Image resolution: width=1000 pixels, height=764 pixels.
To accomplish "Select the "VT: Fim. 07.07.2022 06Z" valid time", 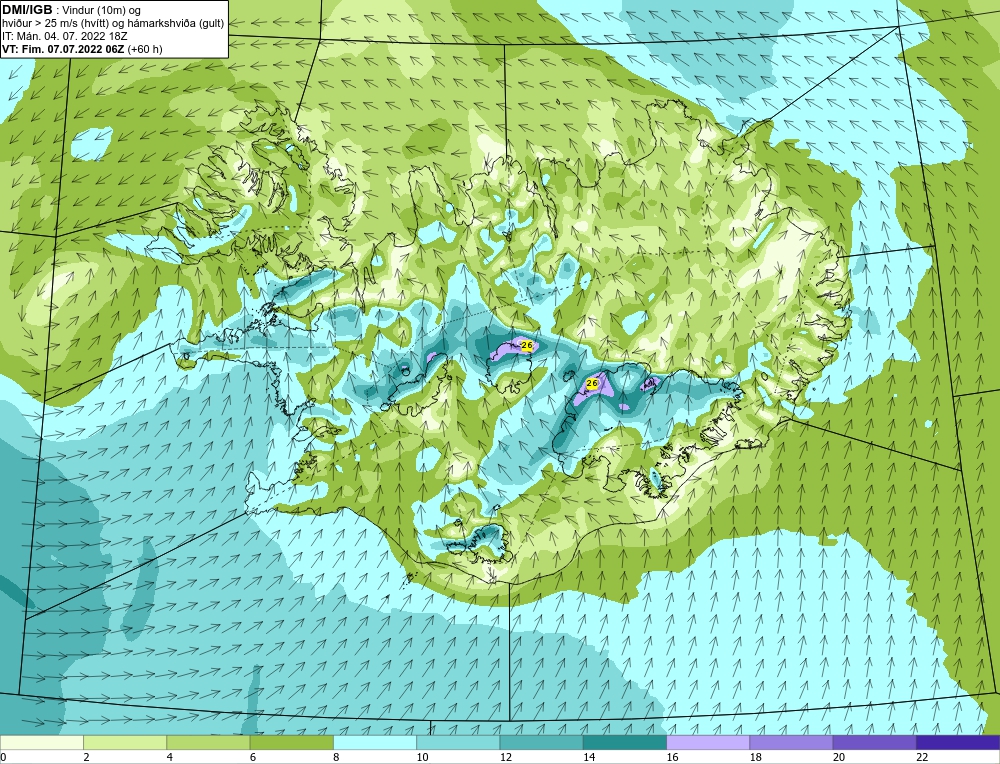I will [64, 49].
